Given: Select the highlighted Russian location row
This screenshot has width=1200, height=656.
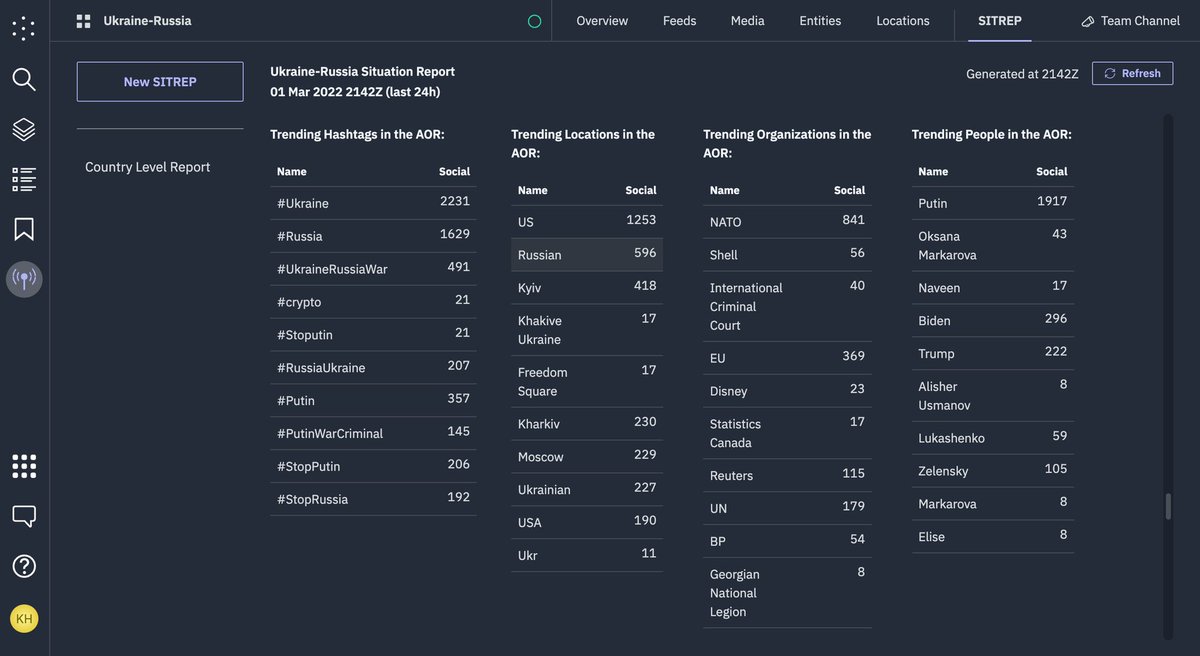Looking at the screenshot, I should tap(587, 255).
